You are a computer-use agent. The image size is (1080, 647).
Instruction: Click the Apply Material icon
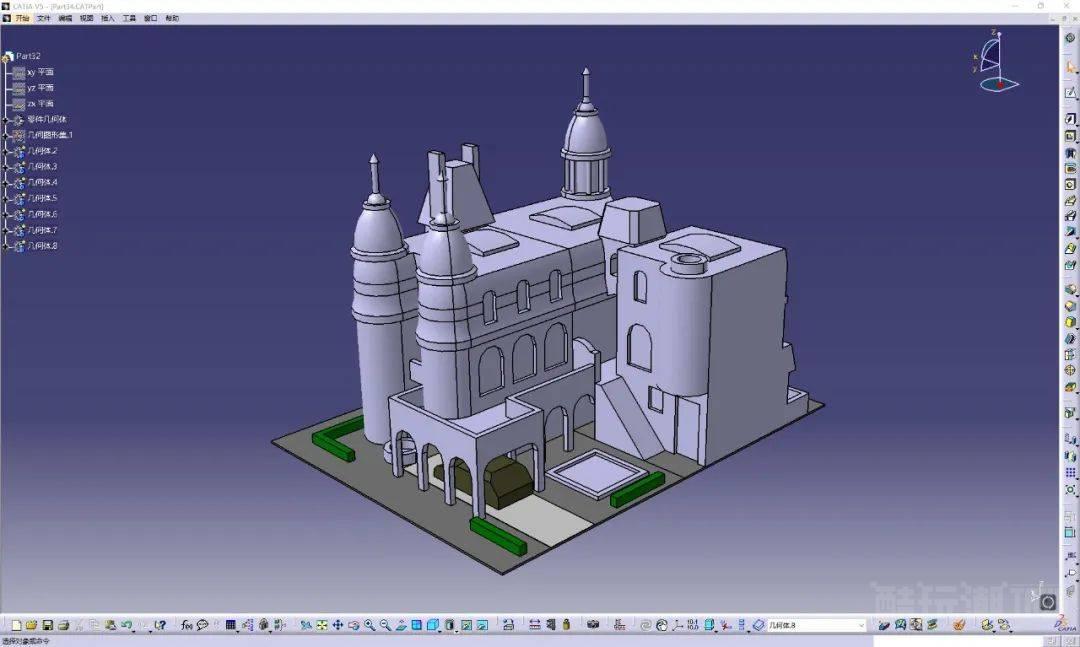click(x=959, y=625)
